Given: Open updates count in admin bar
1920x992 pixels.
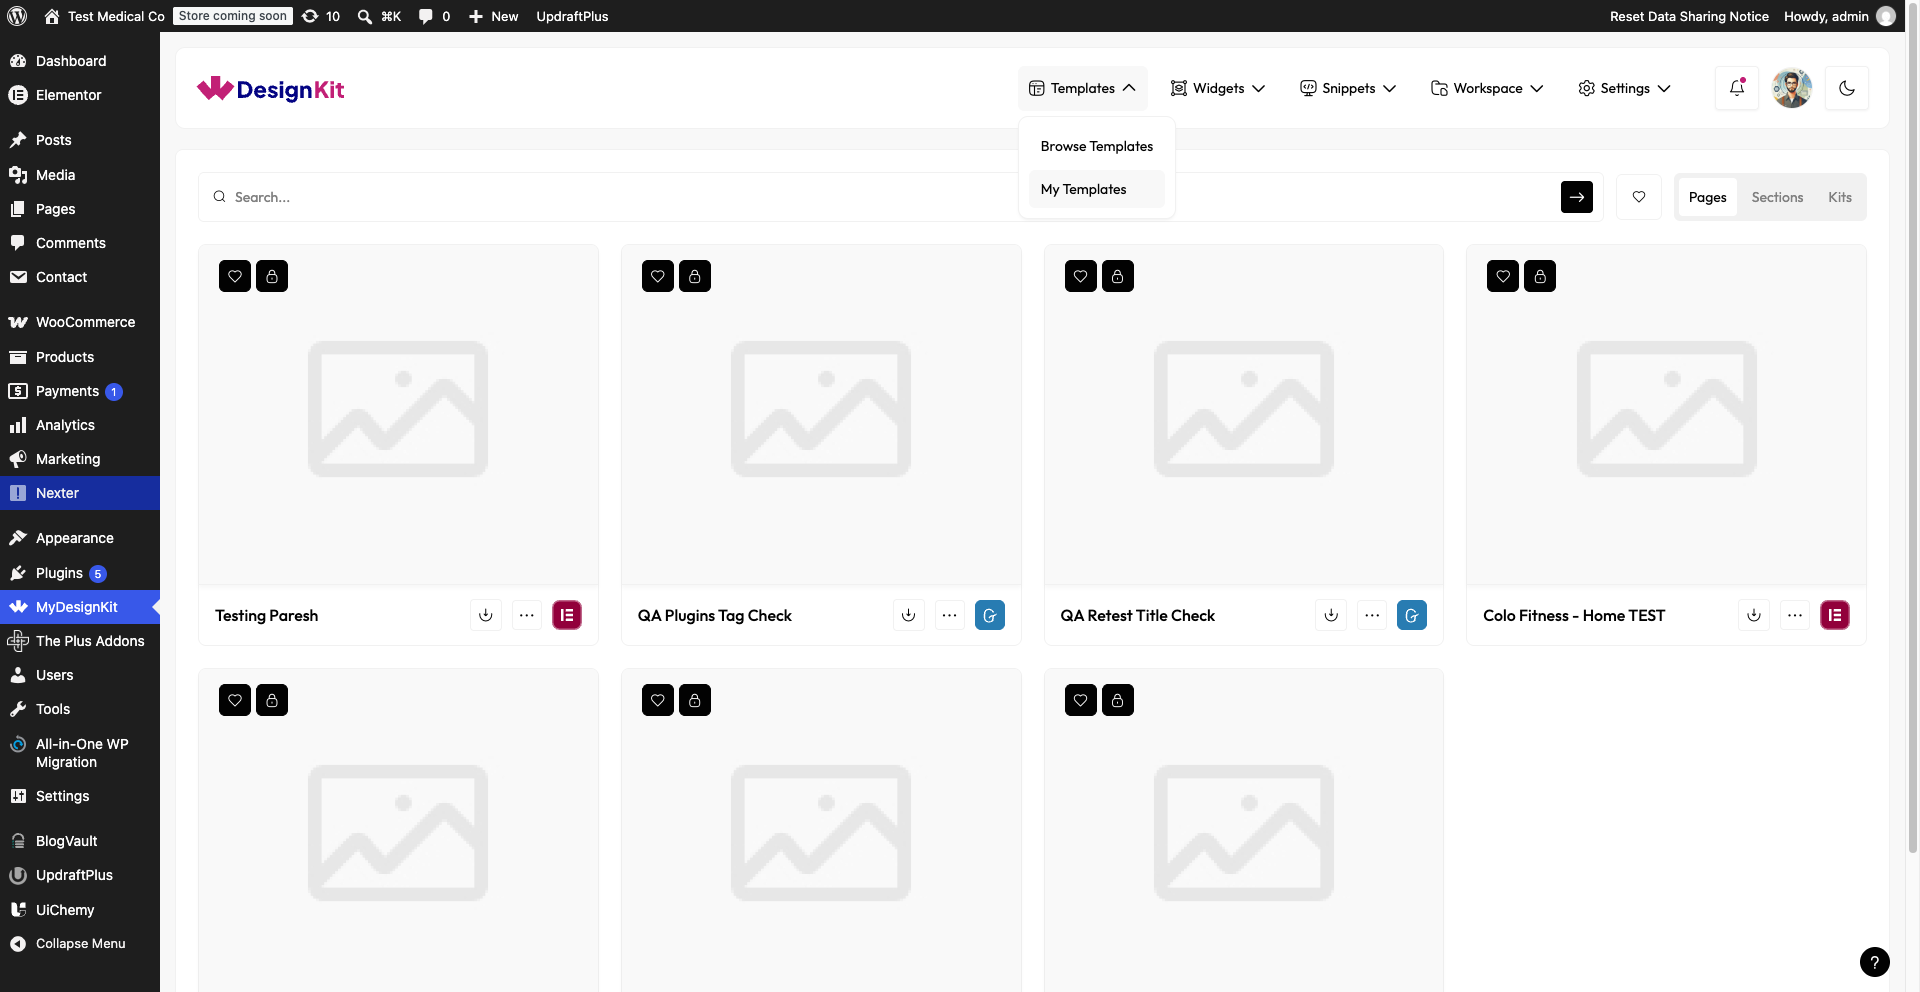Looking at the screenshot, I should click(321, 16).
